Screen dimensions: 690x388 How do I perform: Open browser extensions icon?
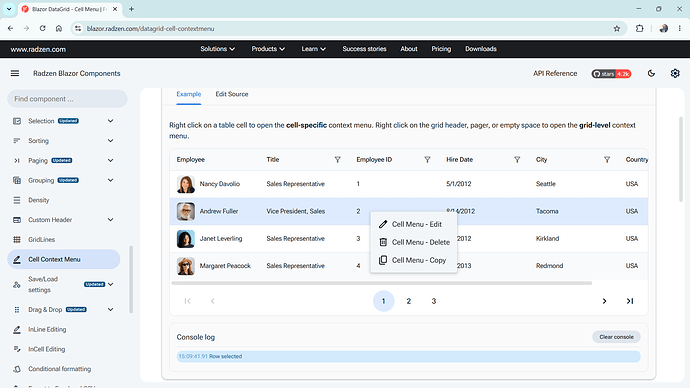639,29
